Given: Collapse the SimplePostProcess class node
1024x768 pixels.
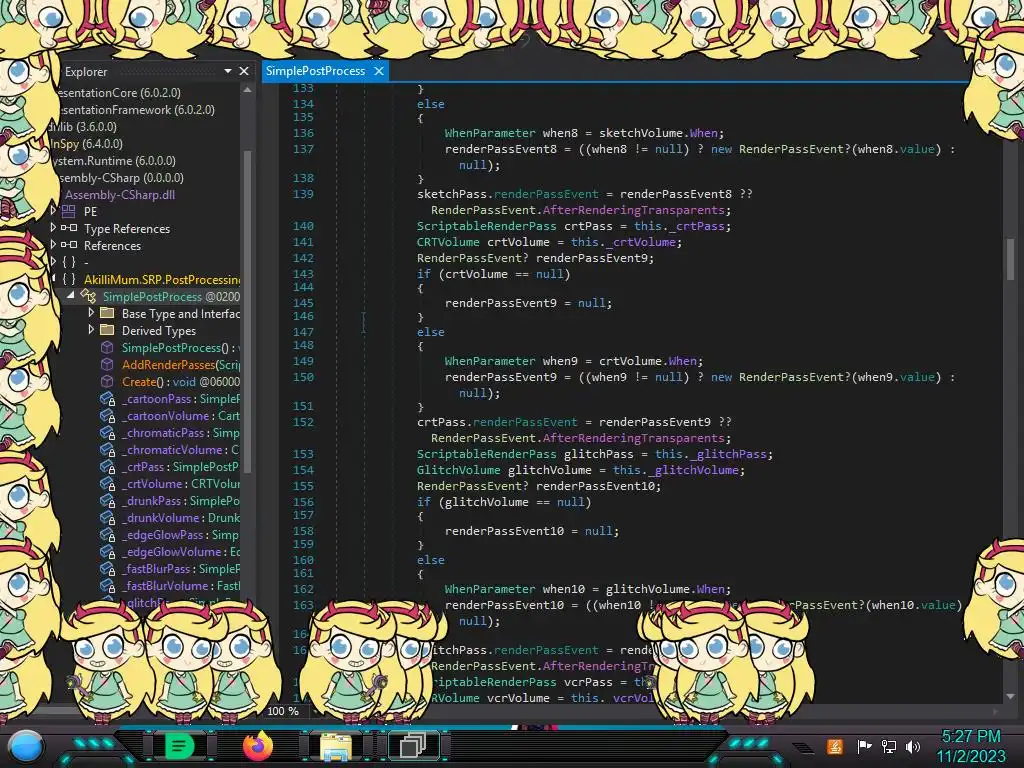Looking at the screenshot, I should 71,295.
